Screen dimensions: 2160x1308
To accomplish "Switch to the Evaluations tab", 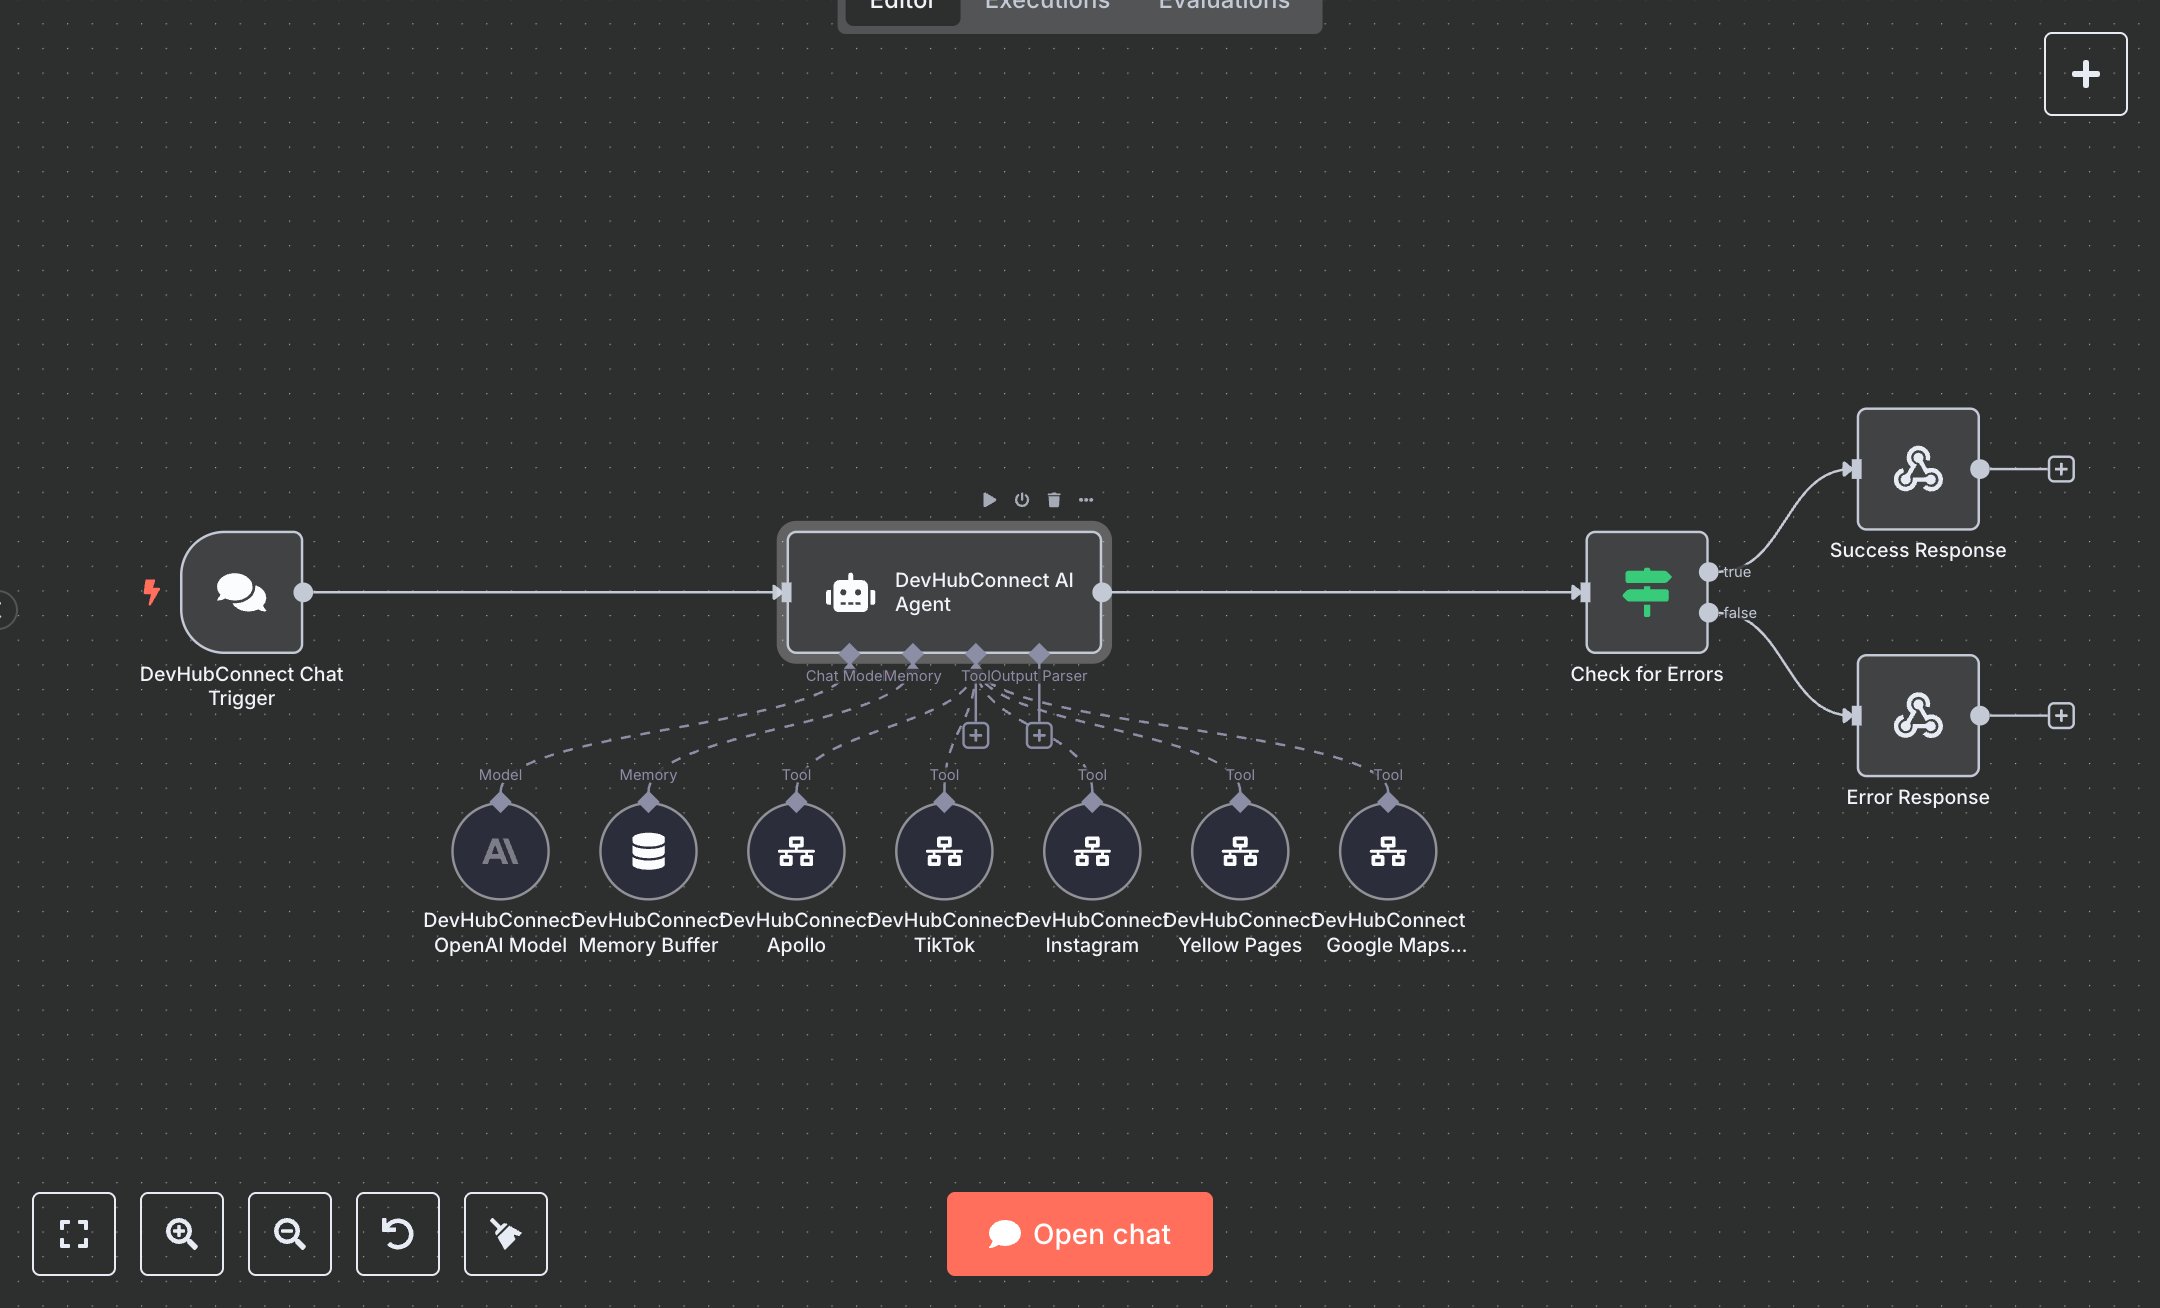I will click(x=1224, y=6).
